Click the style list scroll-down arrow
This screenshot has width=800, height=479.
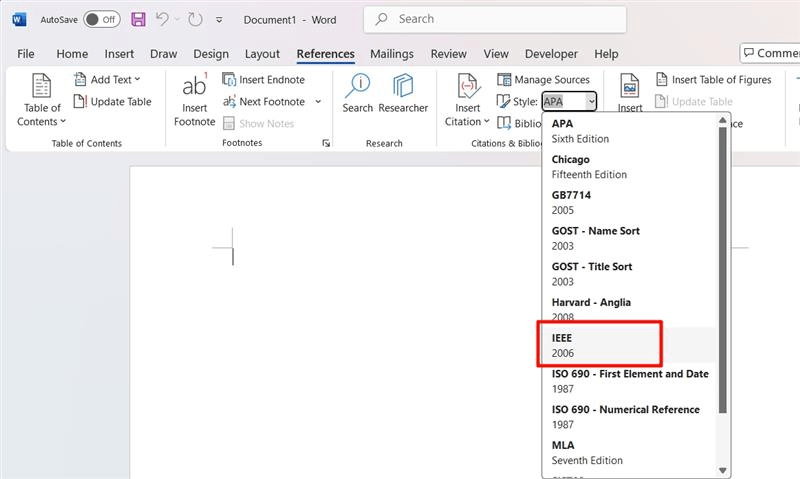[722, 470]
